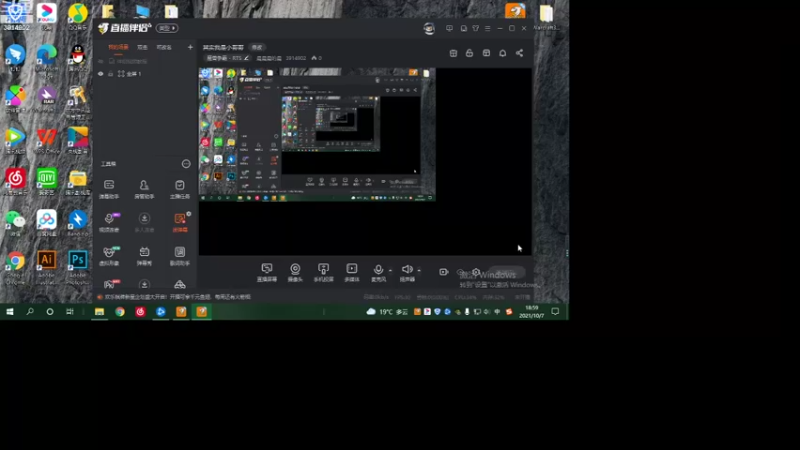Click the 修改 button beside stream title
Image resolution: width=800 pixels, height=450 pixels.
[257, 47]
